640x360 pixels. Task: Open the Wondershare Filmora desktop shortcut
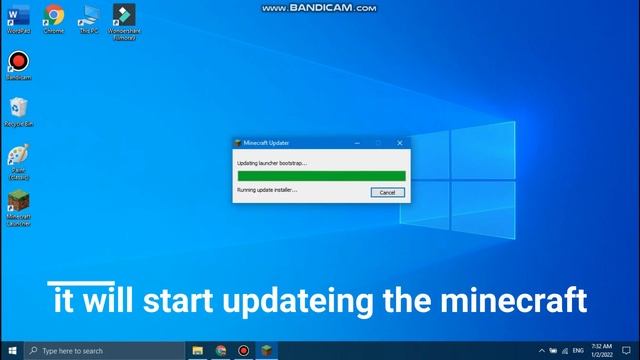[124, 22]
